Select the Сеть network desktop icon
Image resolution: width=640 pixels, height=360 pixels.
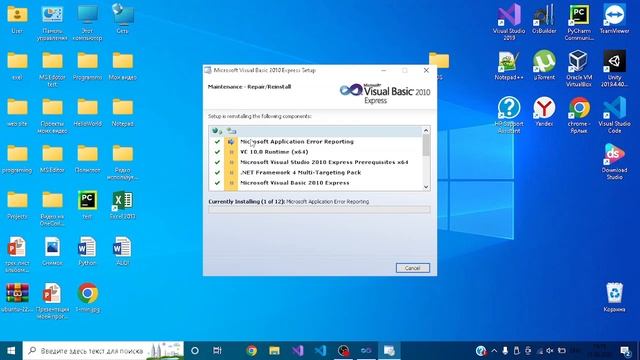(122, 18)
